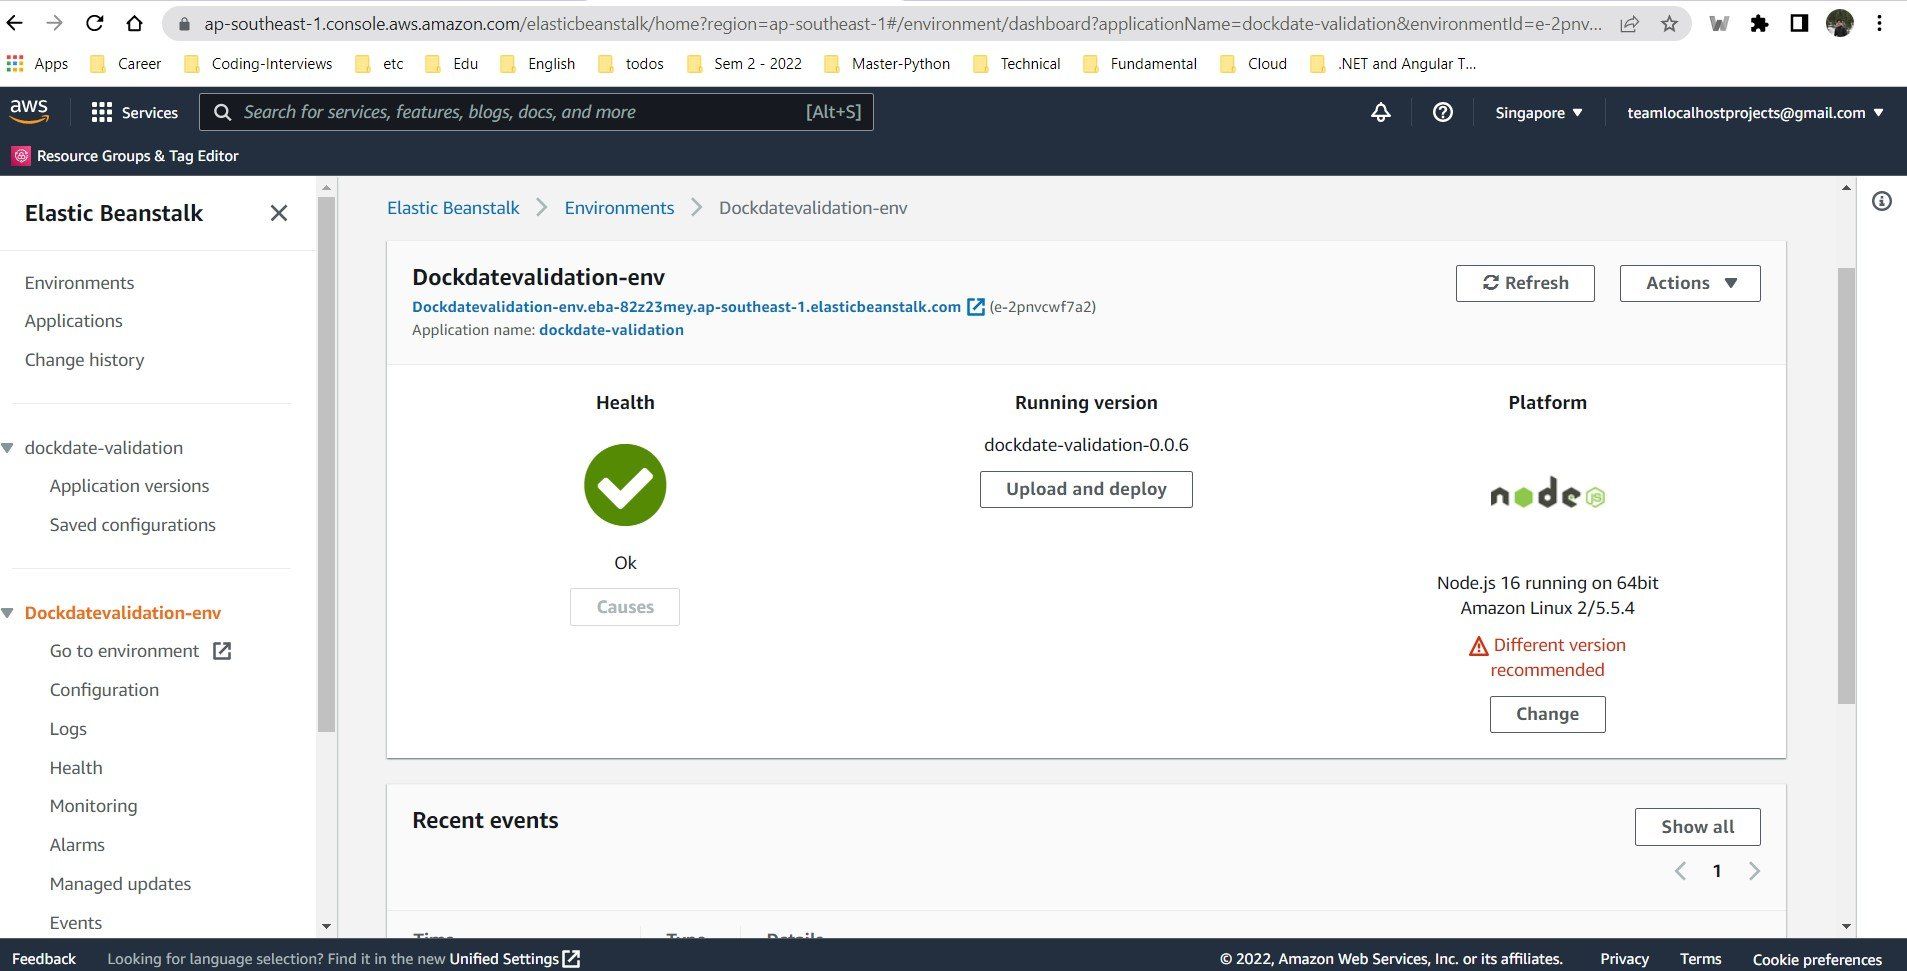Screen dimensions: 1907x971
Task: Open info panel icon at right edge
Action: (1881, 202)
